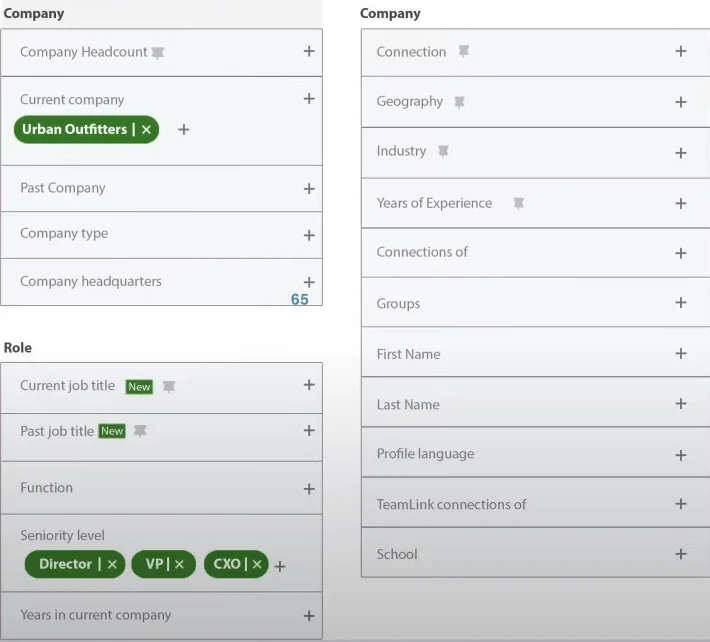Select the Director chip label

pyautogui.click(x=65, y=564)
